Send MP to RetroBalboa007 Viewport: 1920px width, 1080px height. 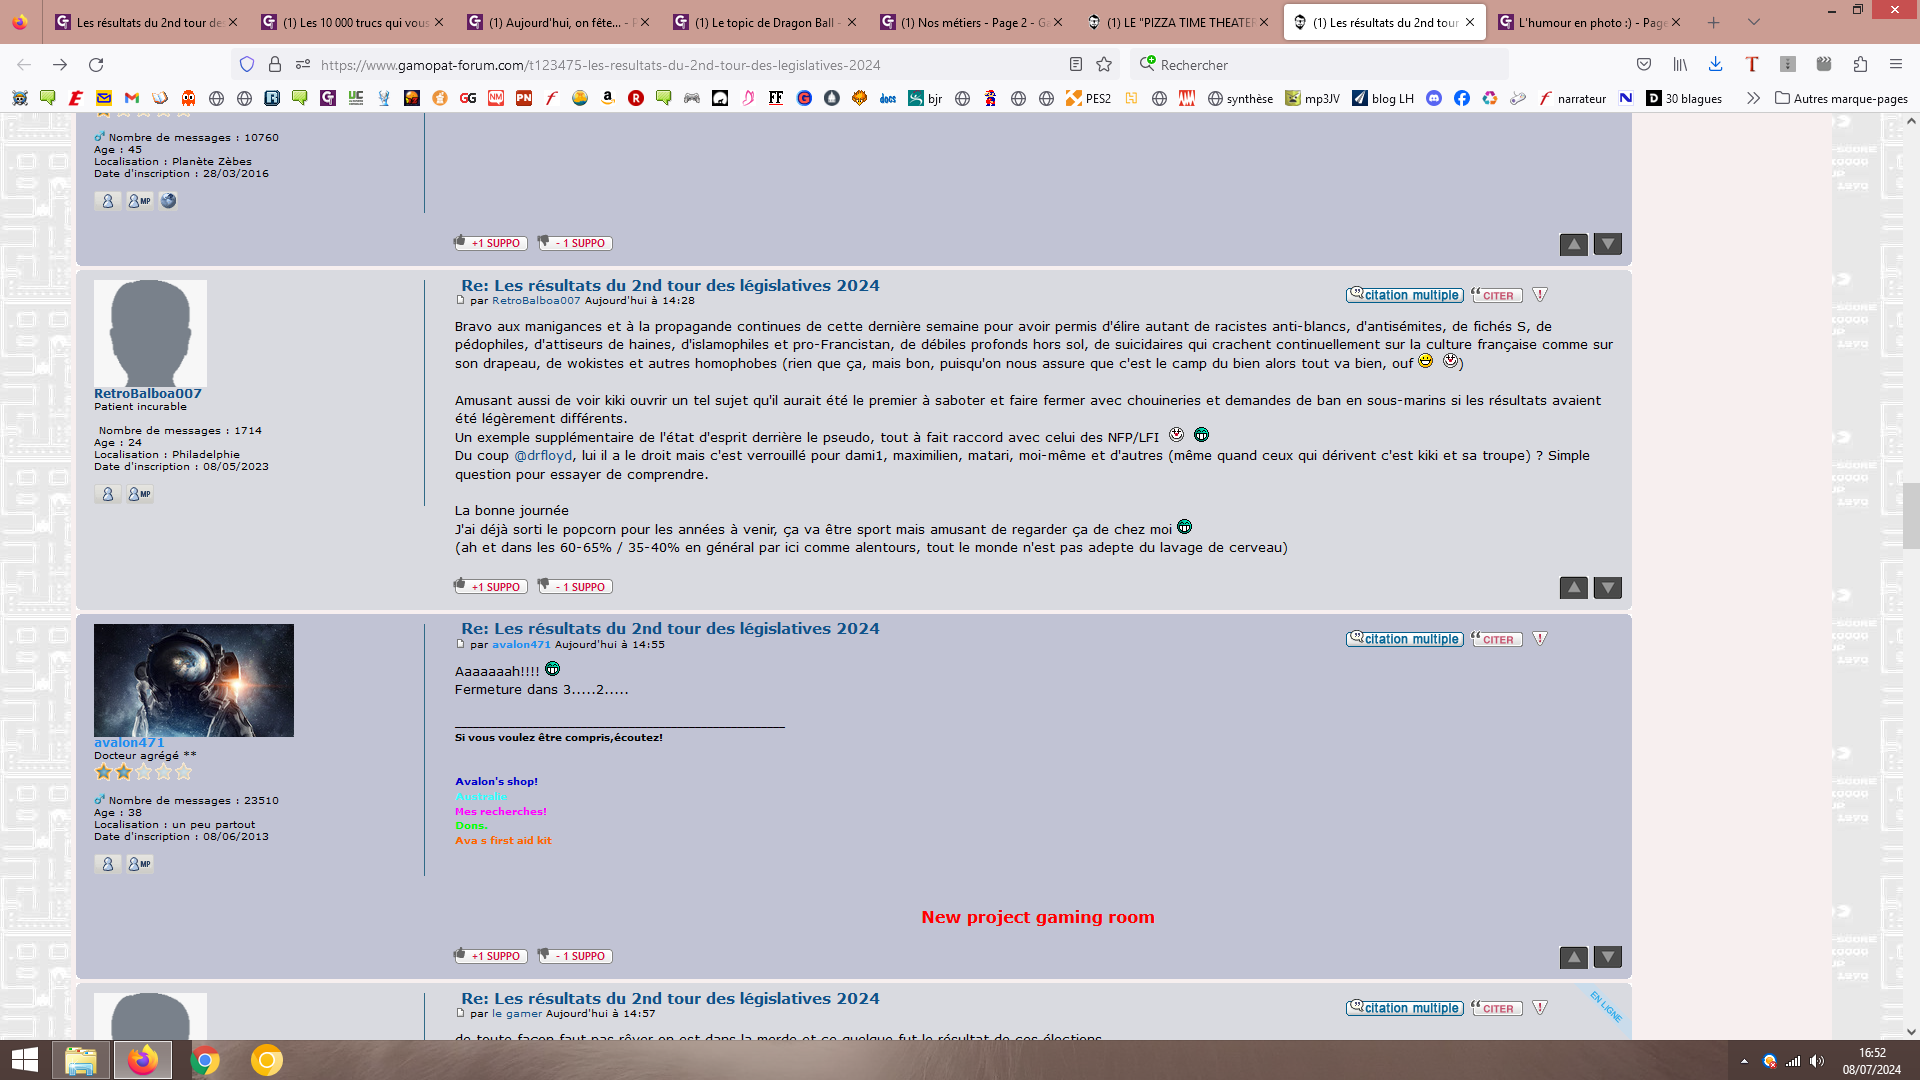pos(140,494)
